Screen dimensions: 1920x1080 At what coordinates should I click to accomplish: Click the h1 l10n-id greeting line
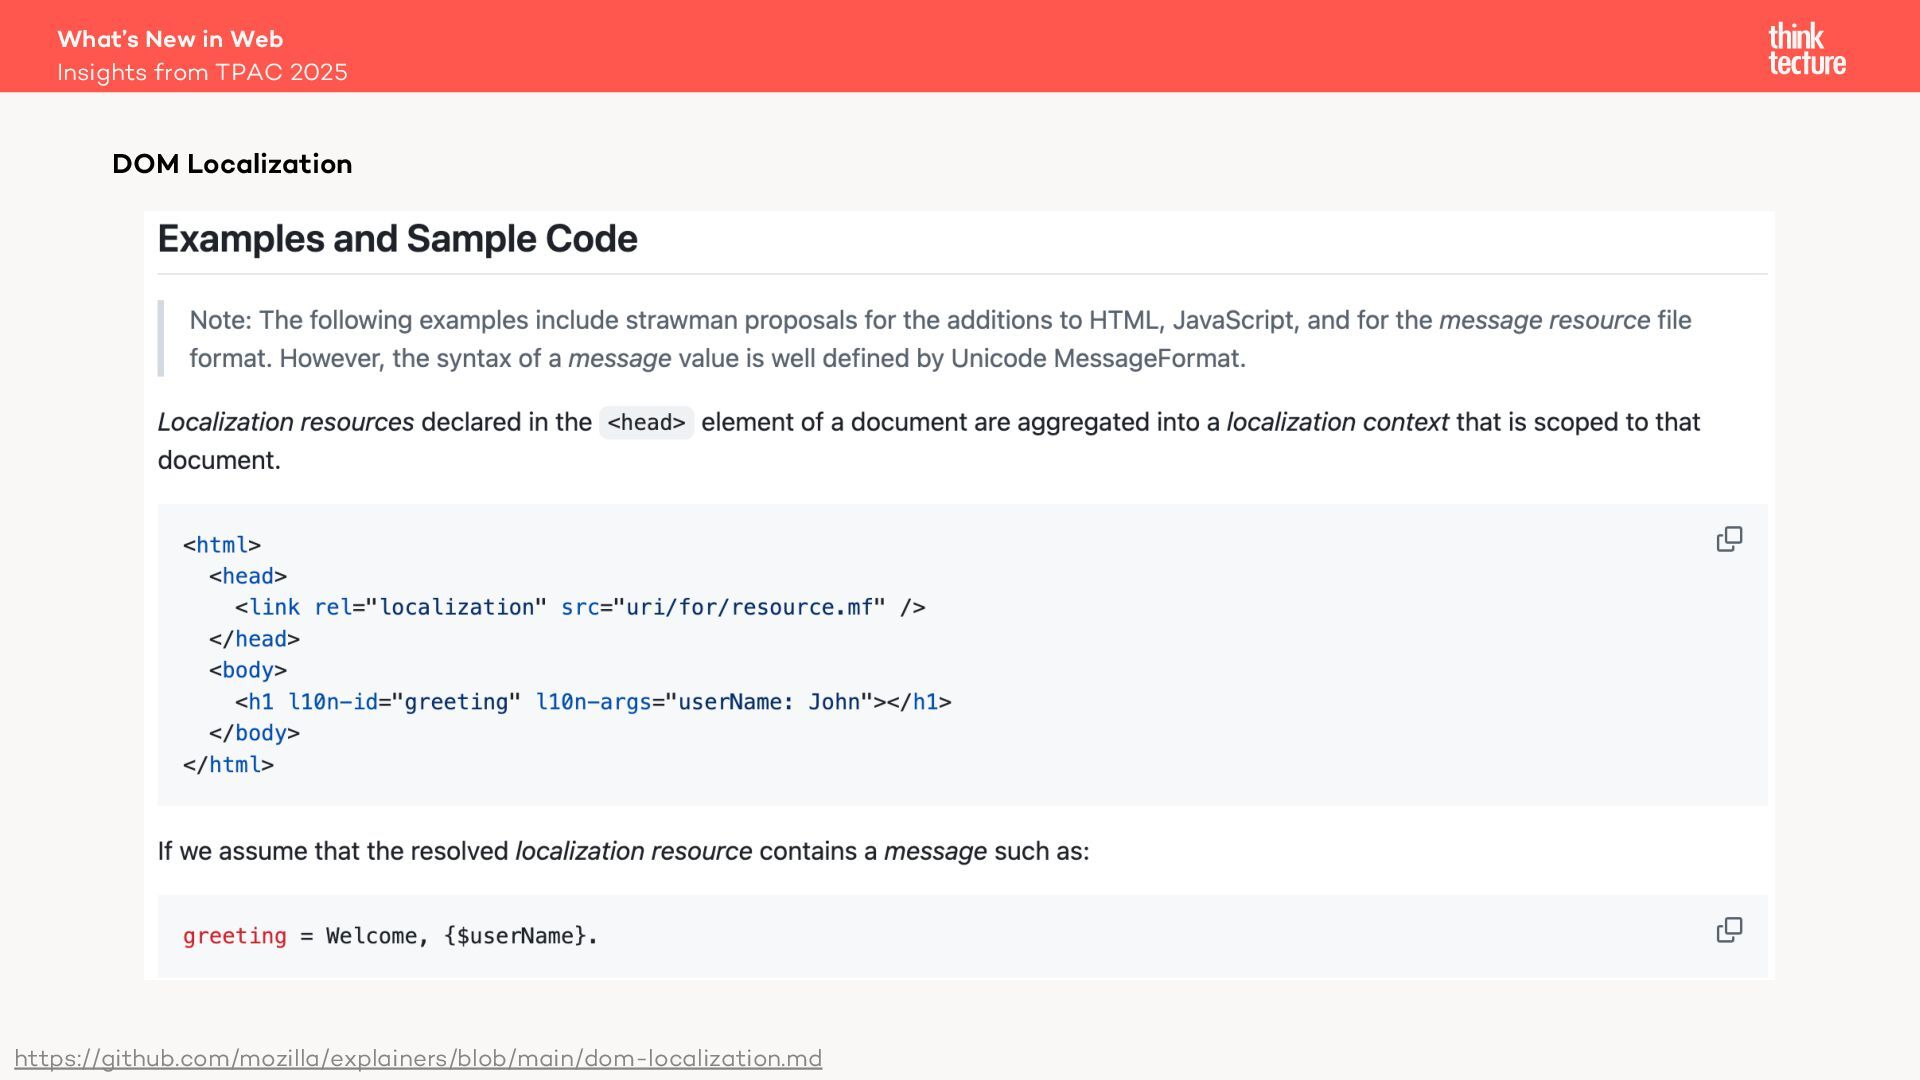pos(592,702)
